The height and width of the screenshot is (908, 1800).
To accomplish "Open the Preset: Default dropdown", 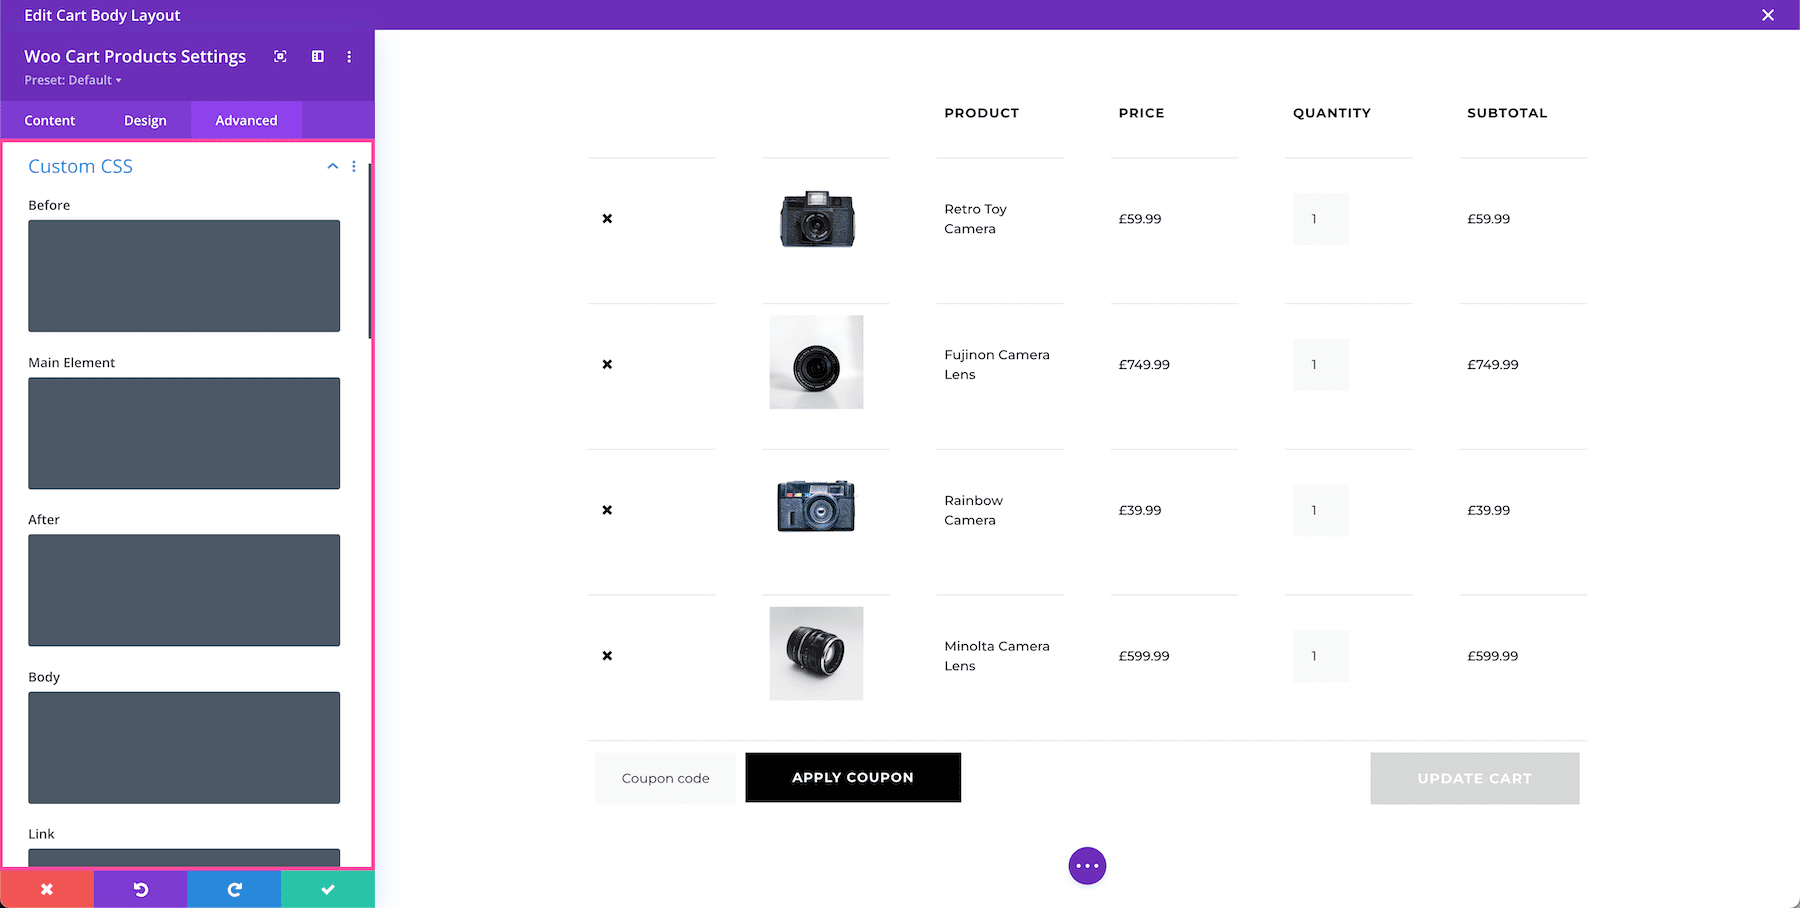I will pyautogui.click(x=71, y=80).
